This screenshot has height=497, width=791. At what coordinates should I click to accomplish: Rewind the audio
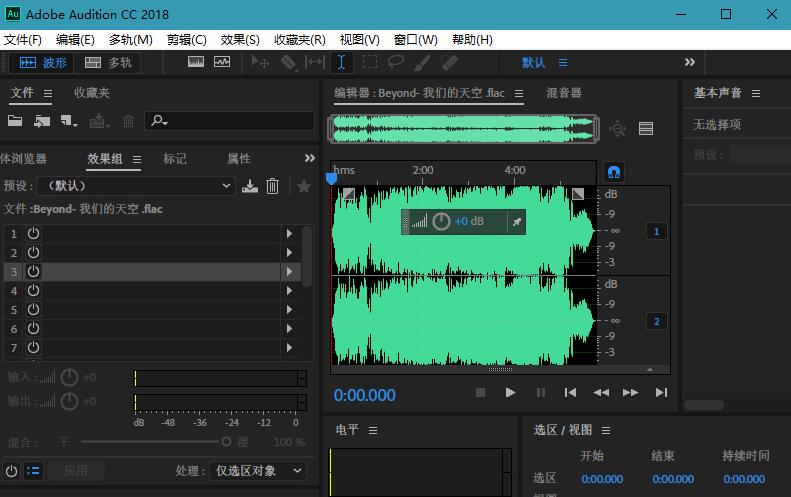click(600, 393)
